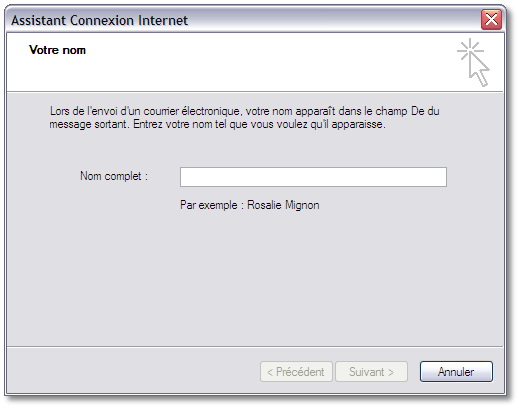Click the example name Rosalie Mignon
Viewport: 519px width, 408px height.
pyautogui.click(x=283, y=205)
